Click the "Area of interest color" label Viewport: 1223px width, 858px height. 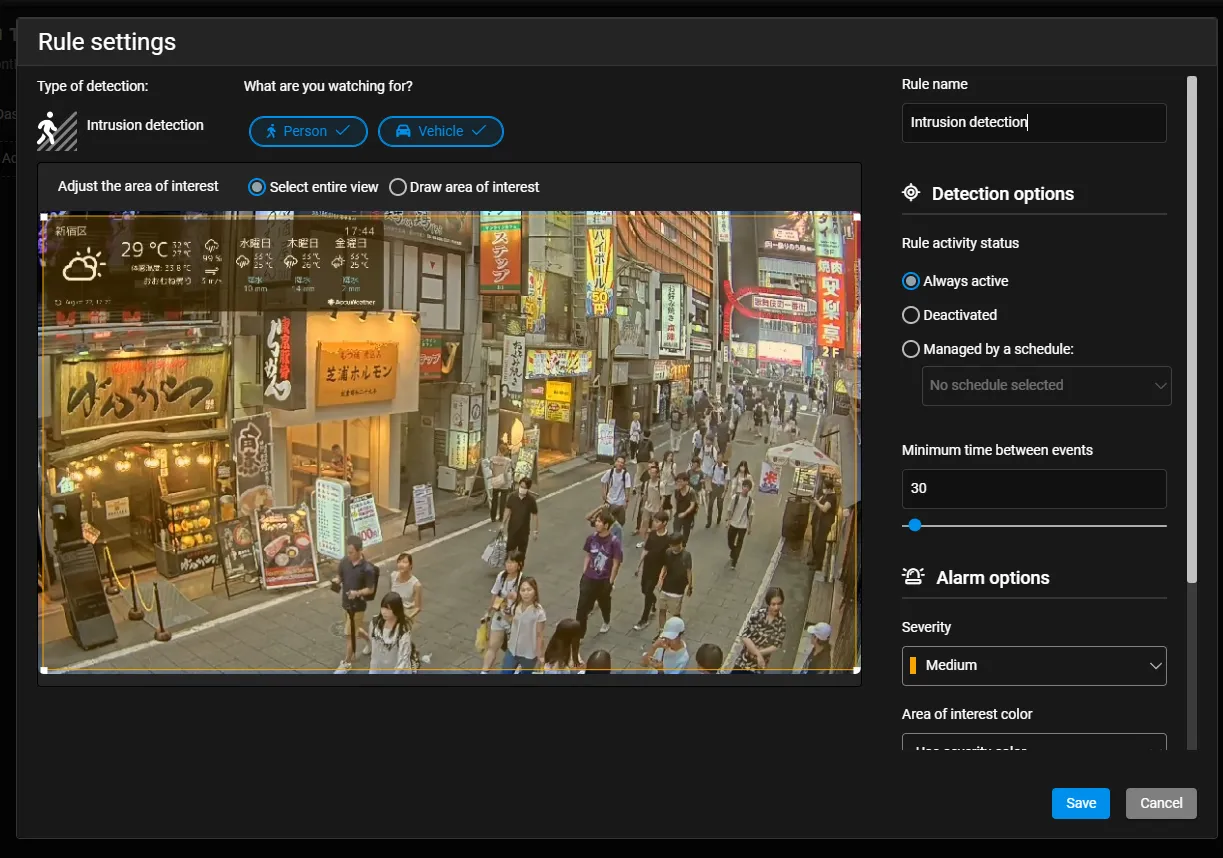(x=967, y=714)
